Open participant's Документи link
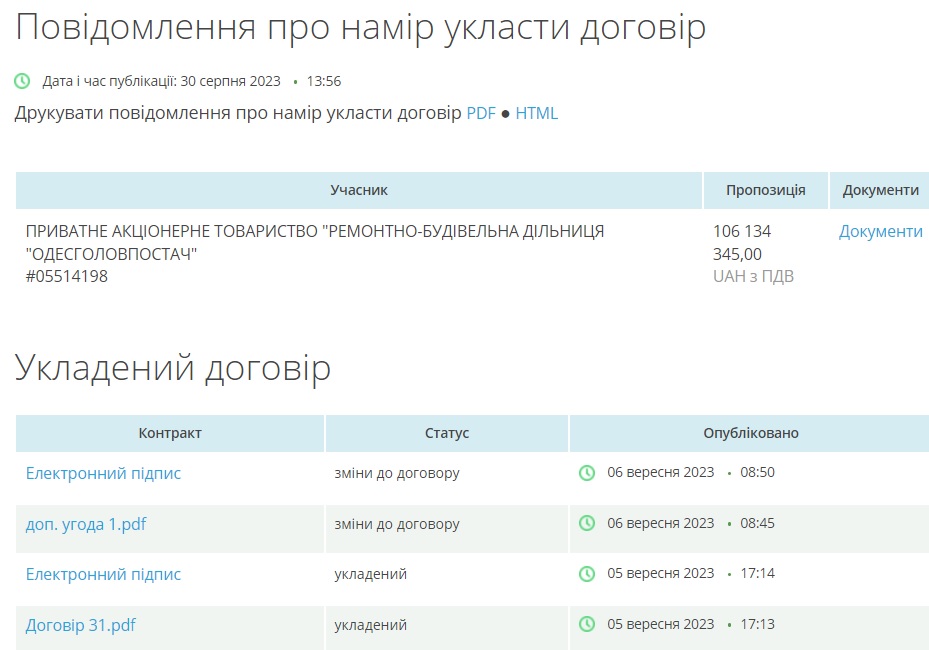The image size is (929, 650). [880, 231]
